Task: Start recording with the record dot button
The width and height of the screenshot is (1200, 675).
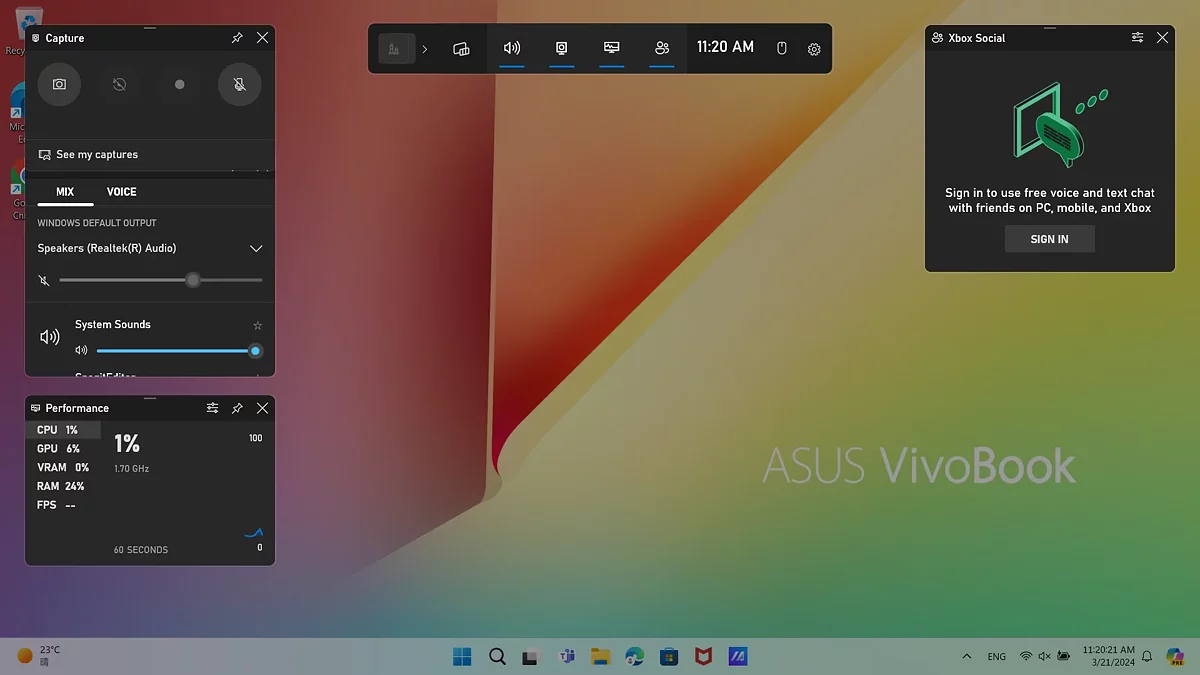Action: pyautogui.click(x=179, y=85)
